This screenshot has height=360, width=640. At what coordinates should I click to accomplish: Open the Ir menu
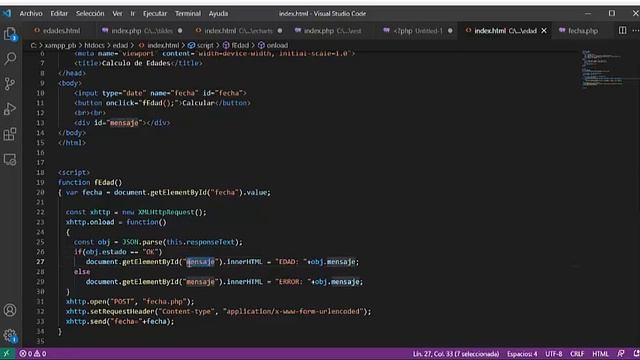(133, 13)
